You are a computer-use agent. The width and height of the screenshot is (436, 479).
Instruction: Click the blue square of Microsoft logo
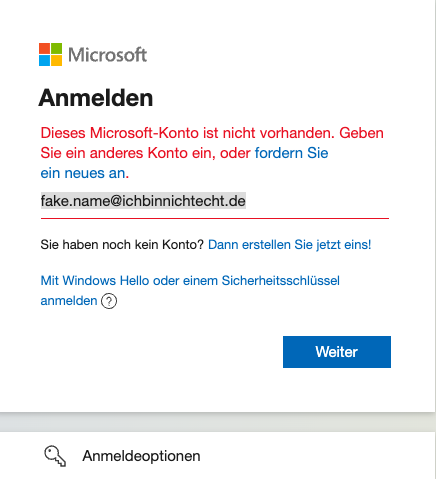(x=44, y=60)
